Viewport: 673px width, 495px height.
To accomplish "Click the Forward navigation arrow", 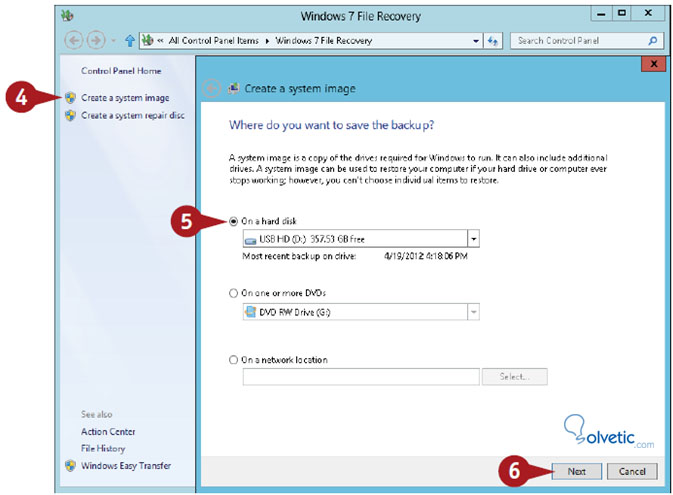I will coord(96,41).
